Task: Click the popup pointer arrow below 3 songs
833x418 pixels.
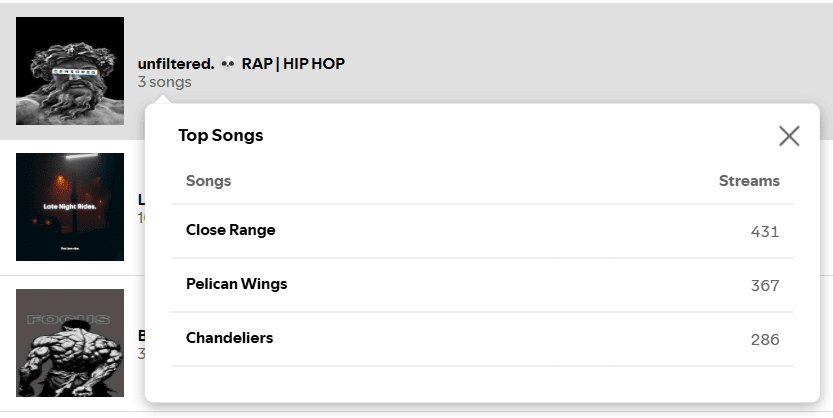Action: 163,99
